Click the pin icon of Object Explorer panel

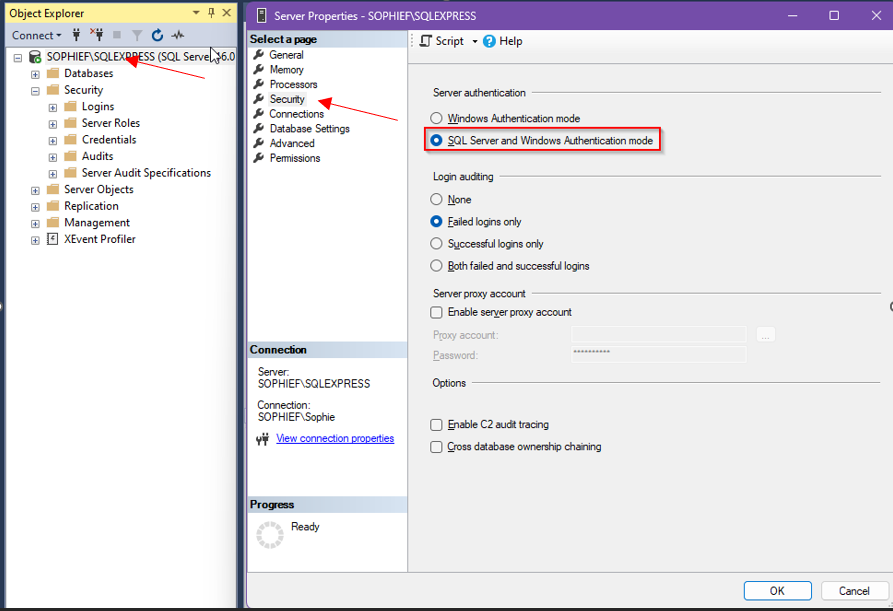point(211,13)
